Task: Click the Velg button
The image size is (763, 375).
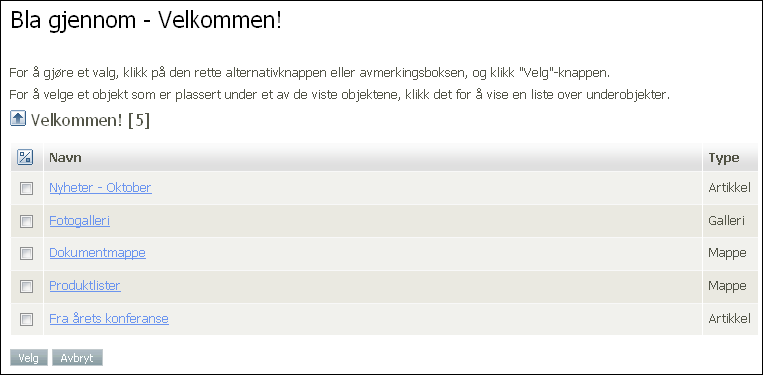Action: pos(29,357)
